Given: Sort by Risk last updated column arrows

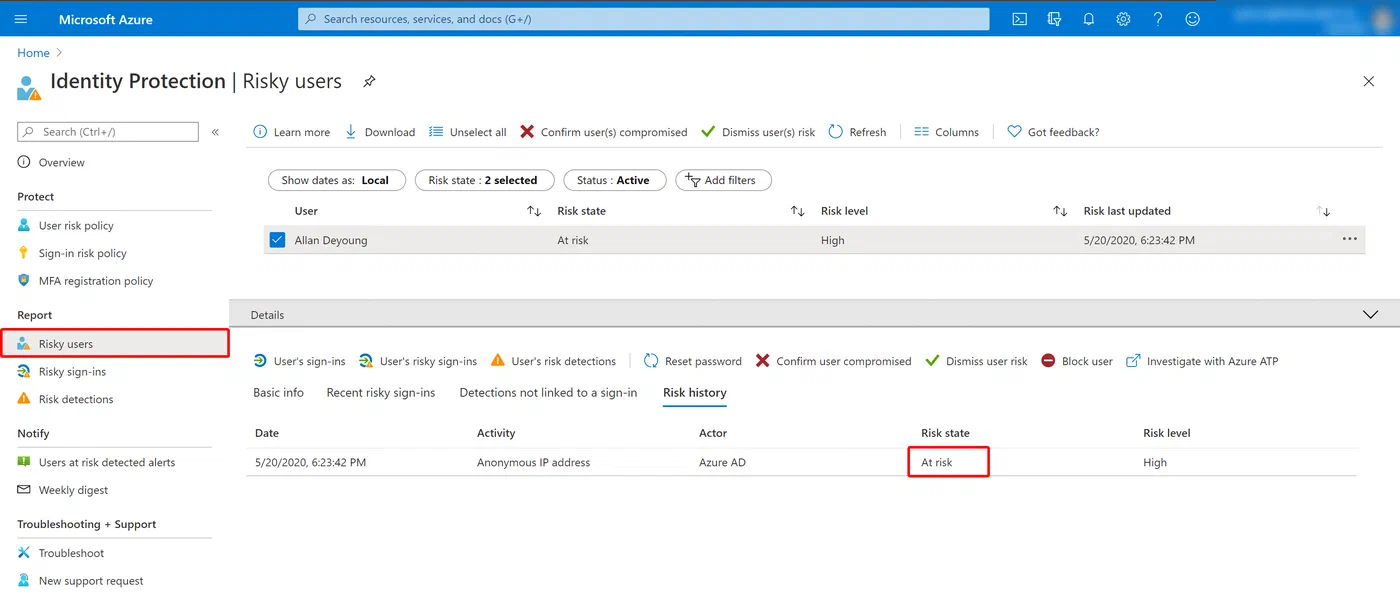Looking at the screenshot, I should click(x=1323, y=211).
